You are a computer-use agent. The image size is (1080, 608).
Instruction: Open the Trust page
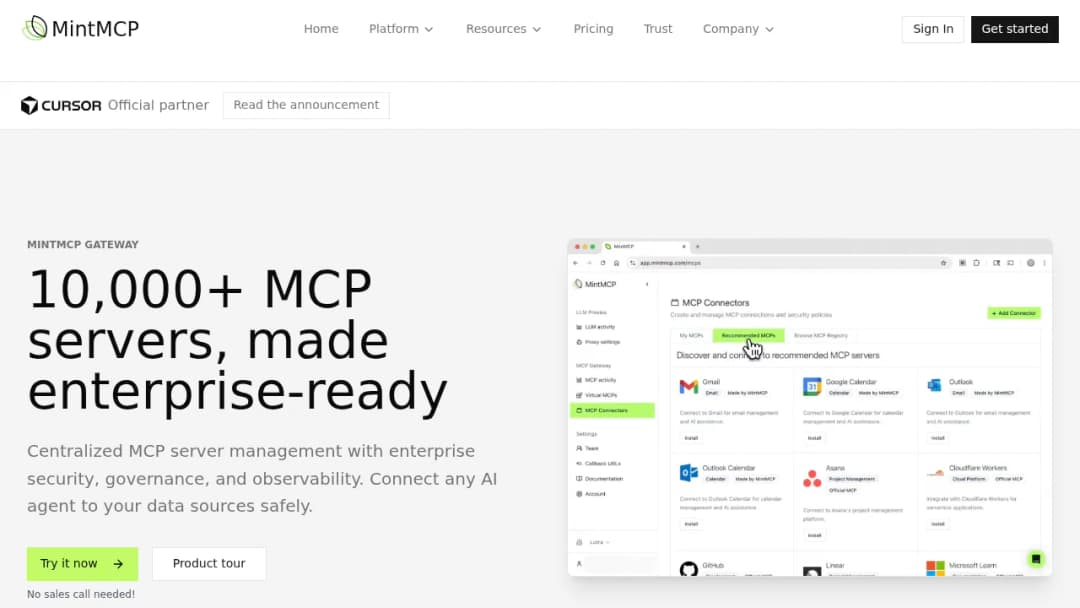(x=658, y=29)
